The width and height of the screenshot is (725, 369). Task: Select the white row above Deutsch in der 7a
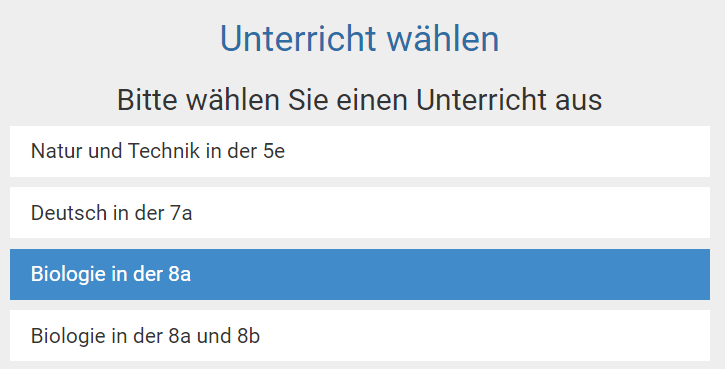coord(360,151)
